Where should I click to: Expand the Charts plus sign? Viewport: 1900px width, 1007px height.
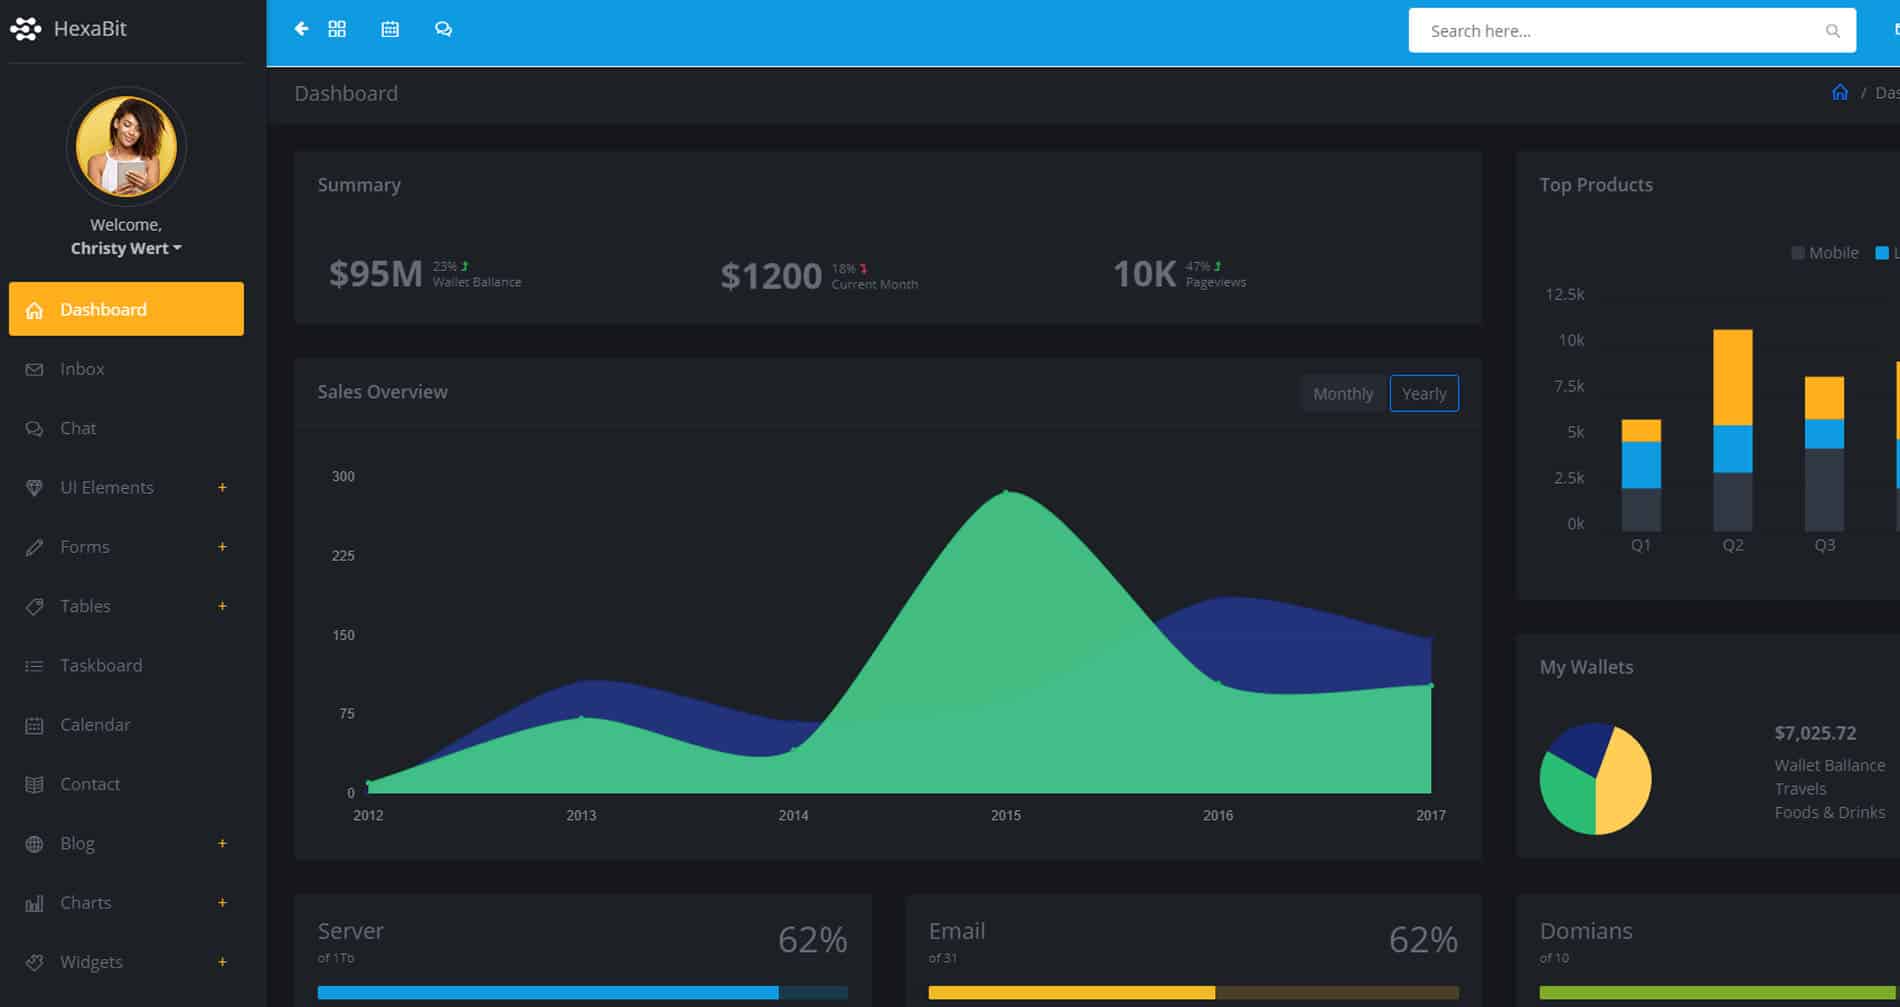coord(222,902)
